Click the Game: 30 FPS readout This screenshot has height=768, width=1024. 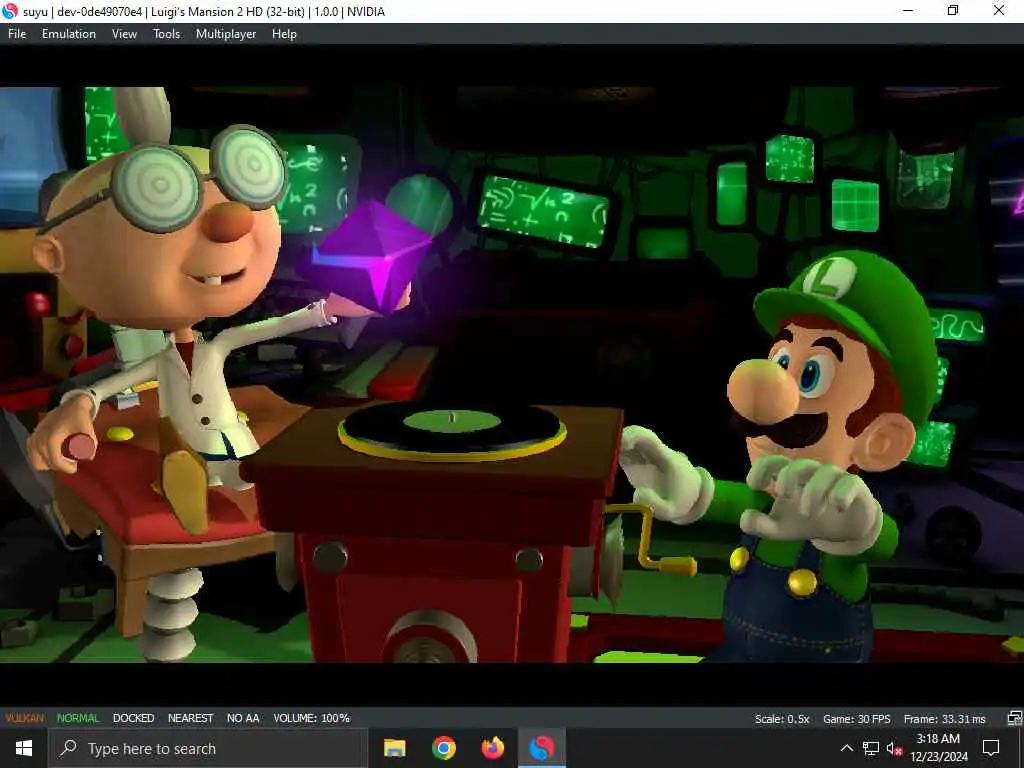856,718
